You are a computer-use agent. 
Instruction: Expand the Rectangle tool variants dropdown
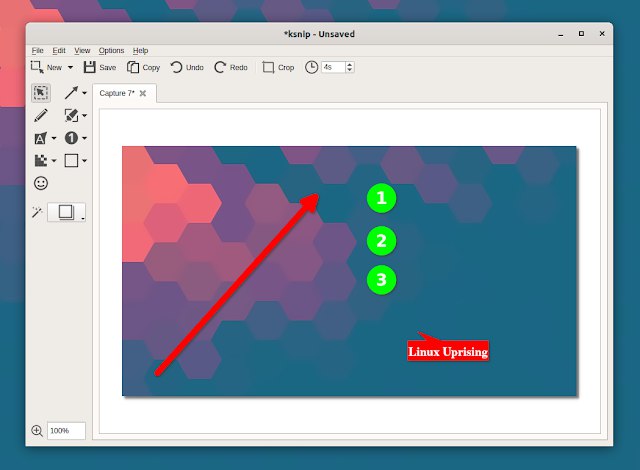[84, 161]
